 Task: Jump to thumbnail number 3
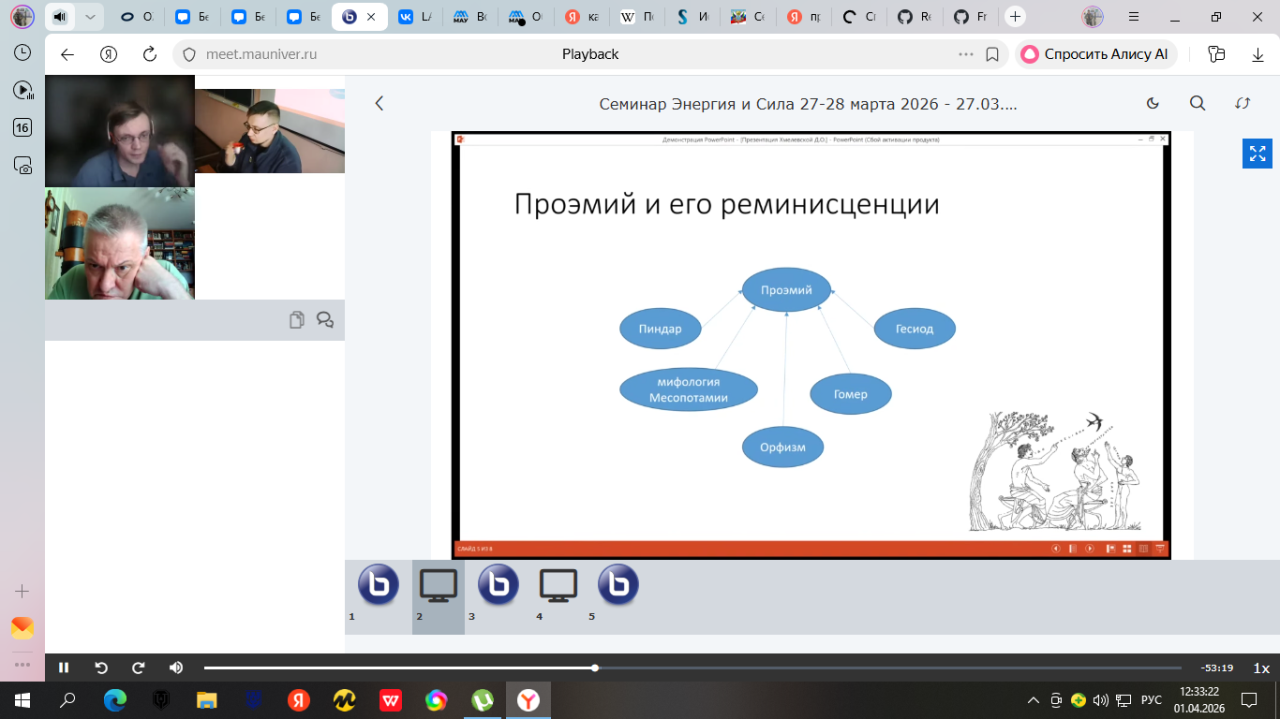(498, 586)
